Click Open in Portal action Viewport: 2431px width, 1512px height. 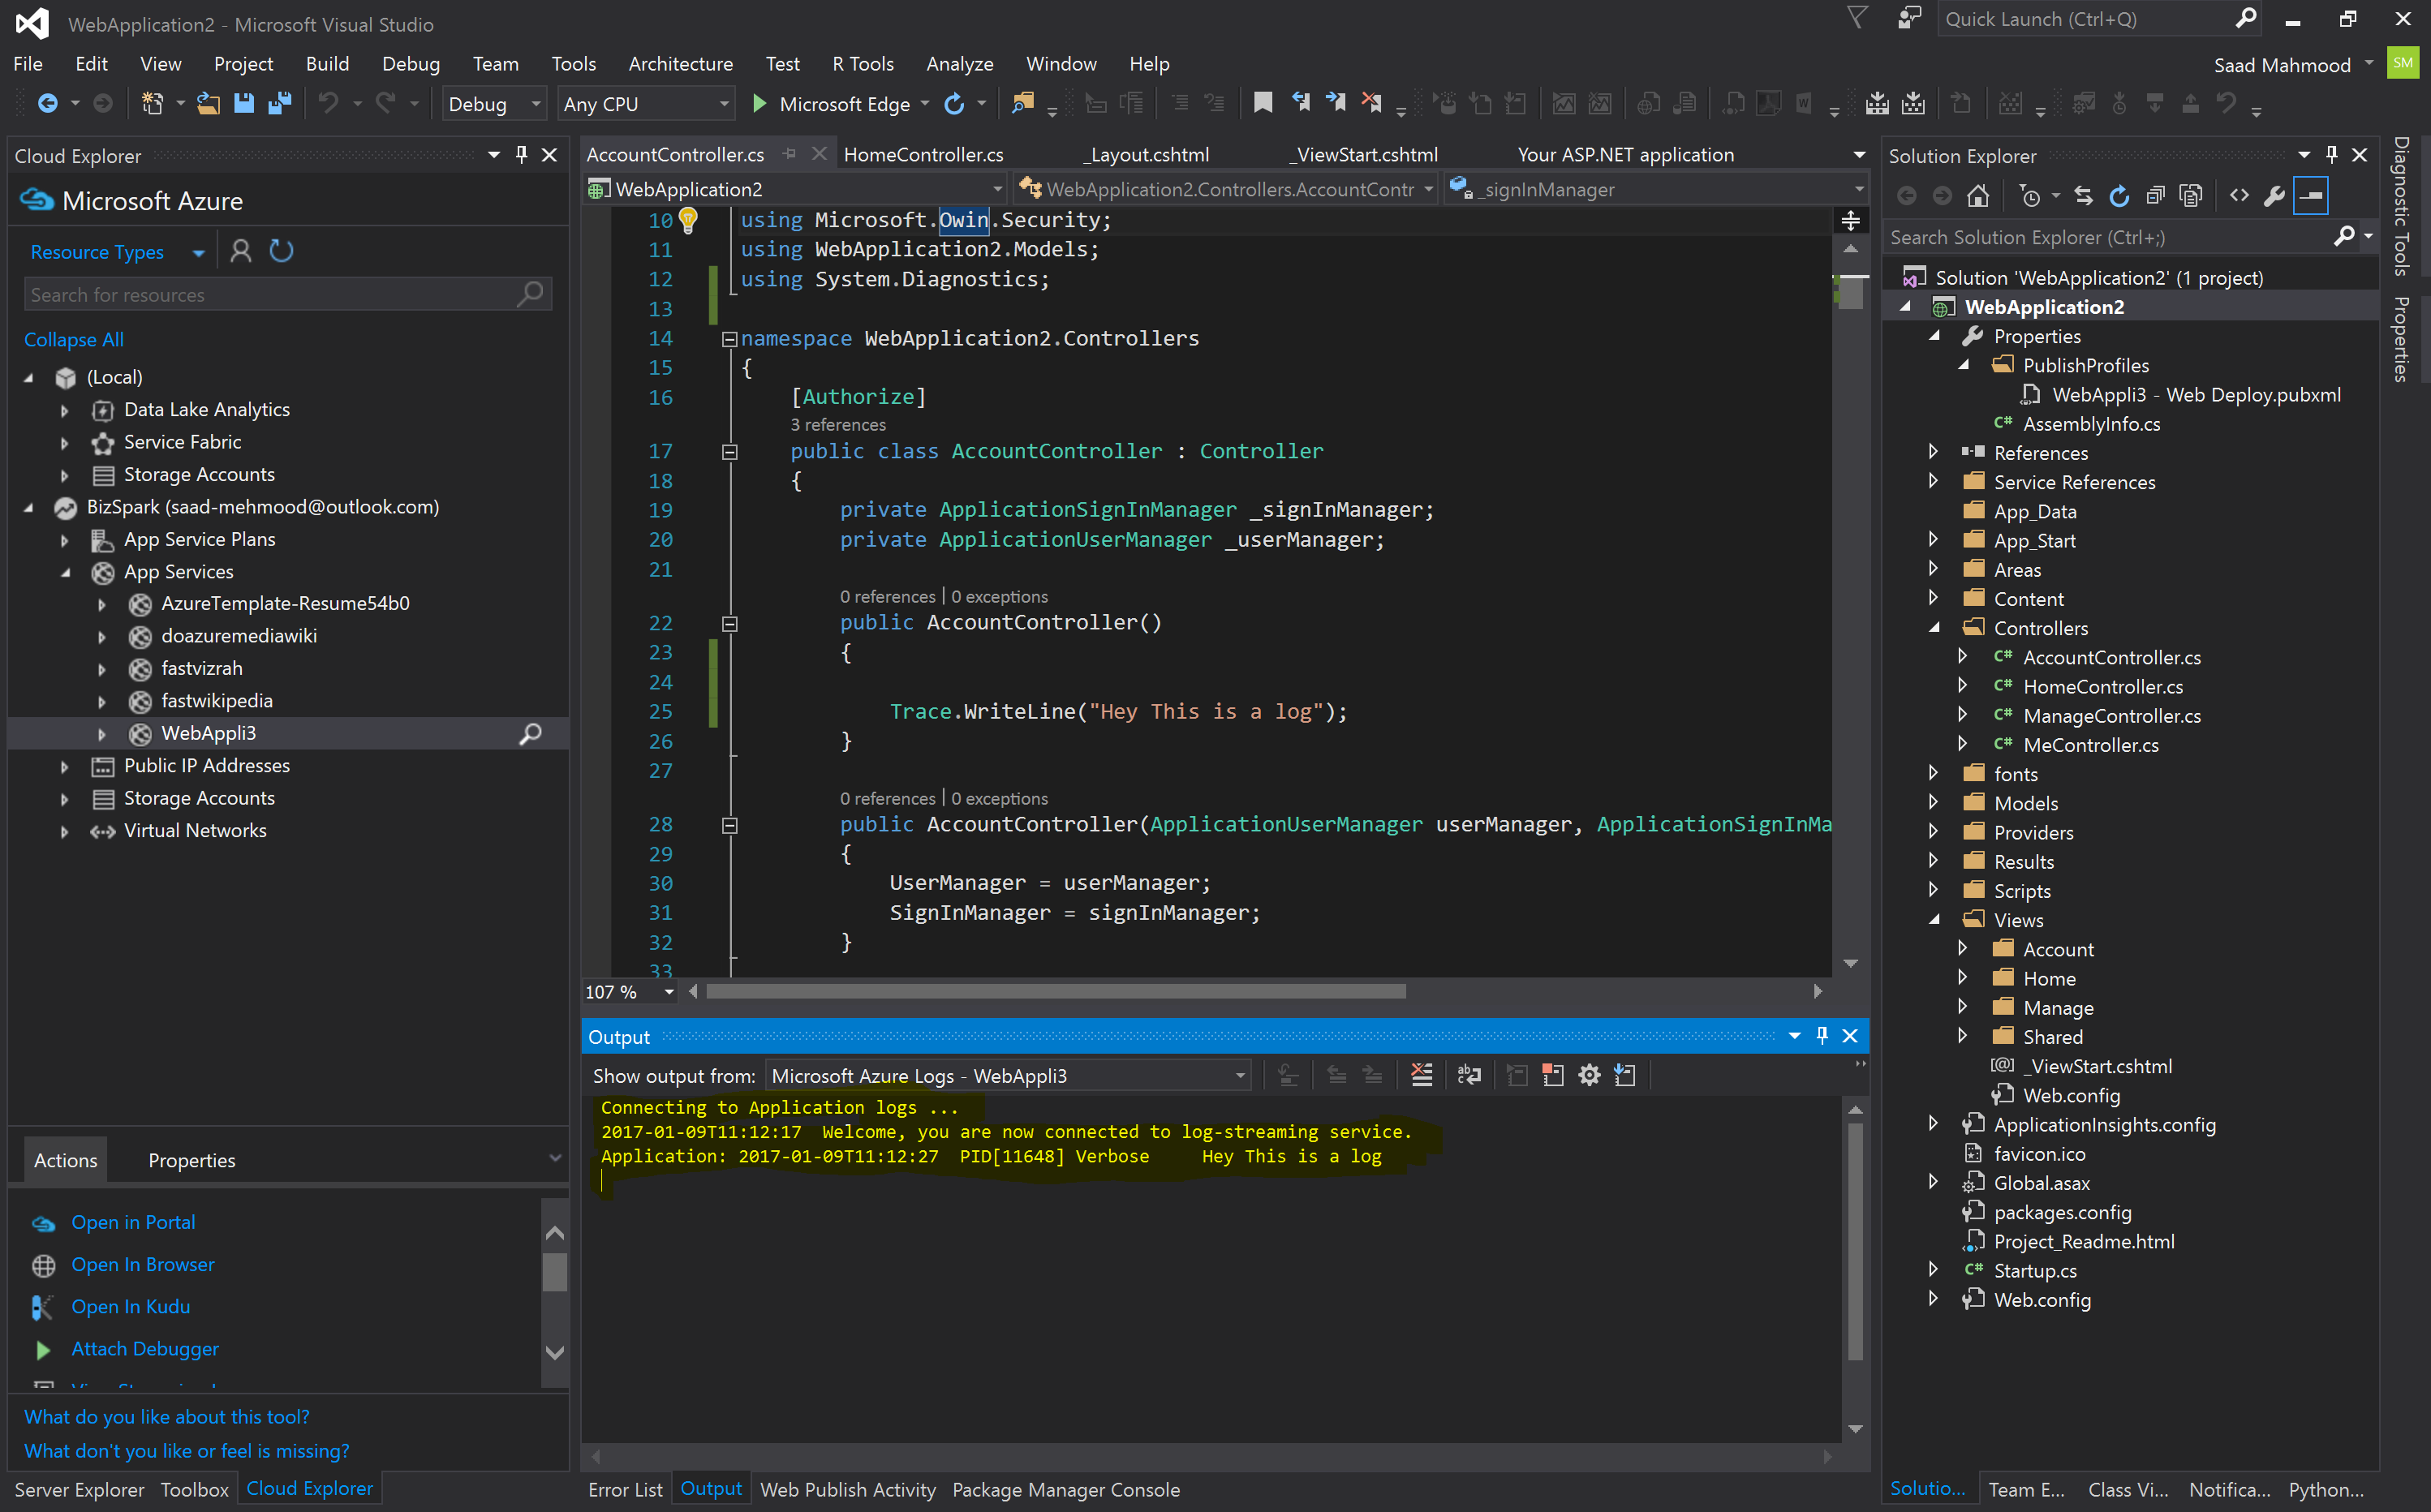point(133,1223)
